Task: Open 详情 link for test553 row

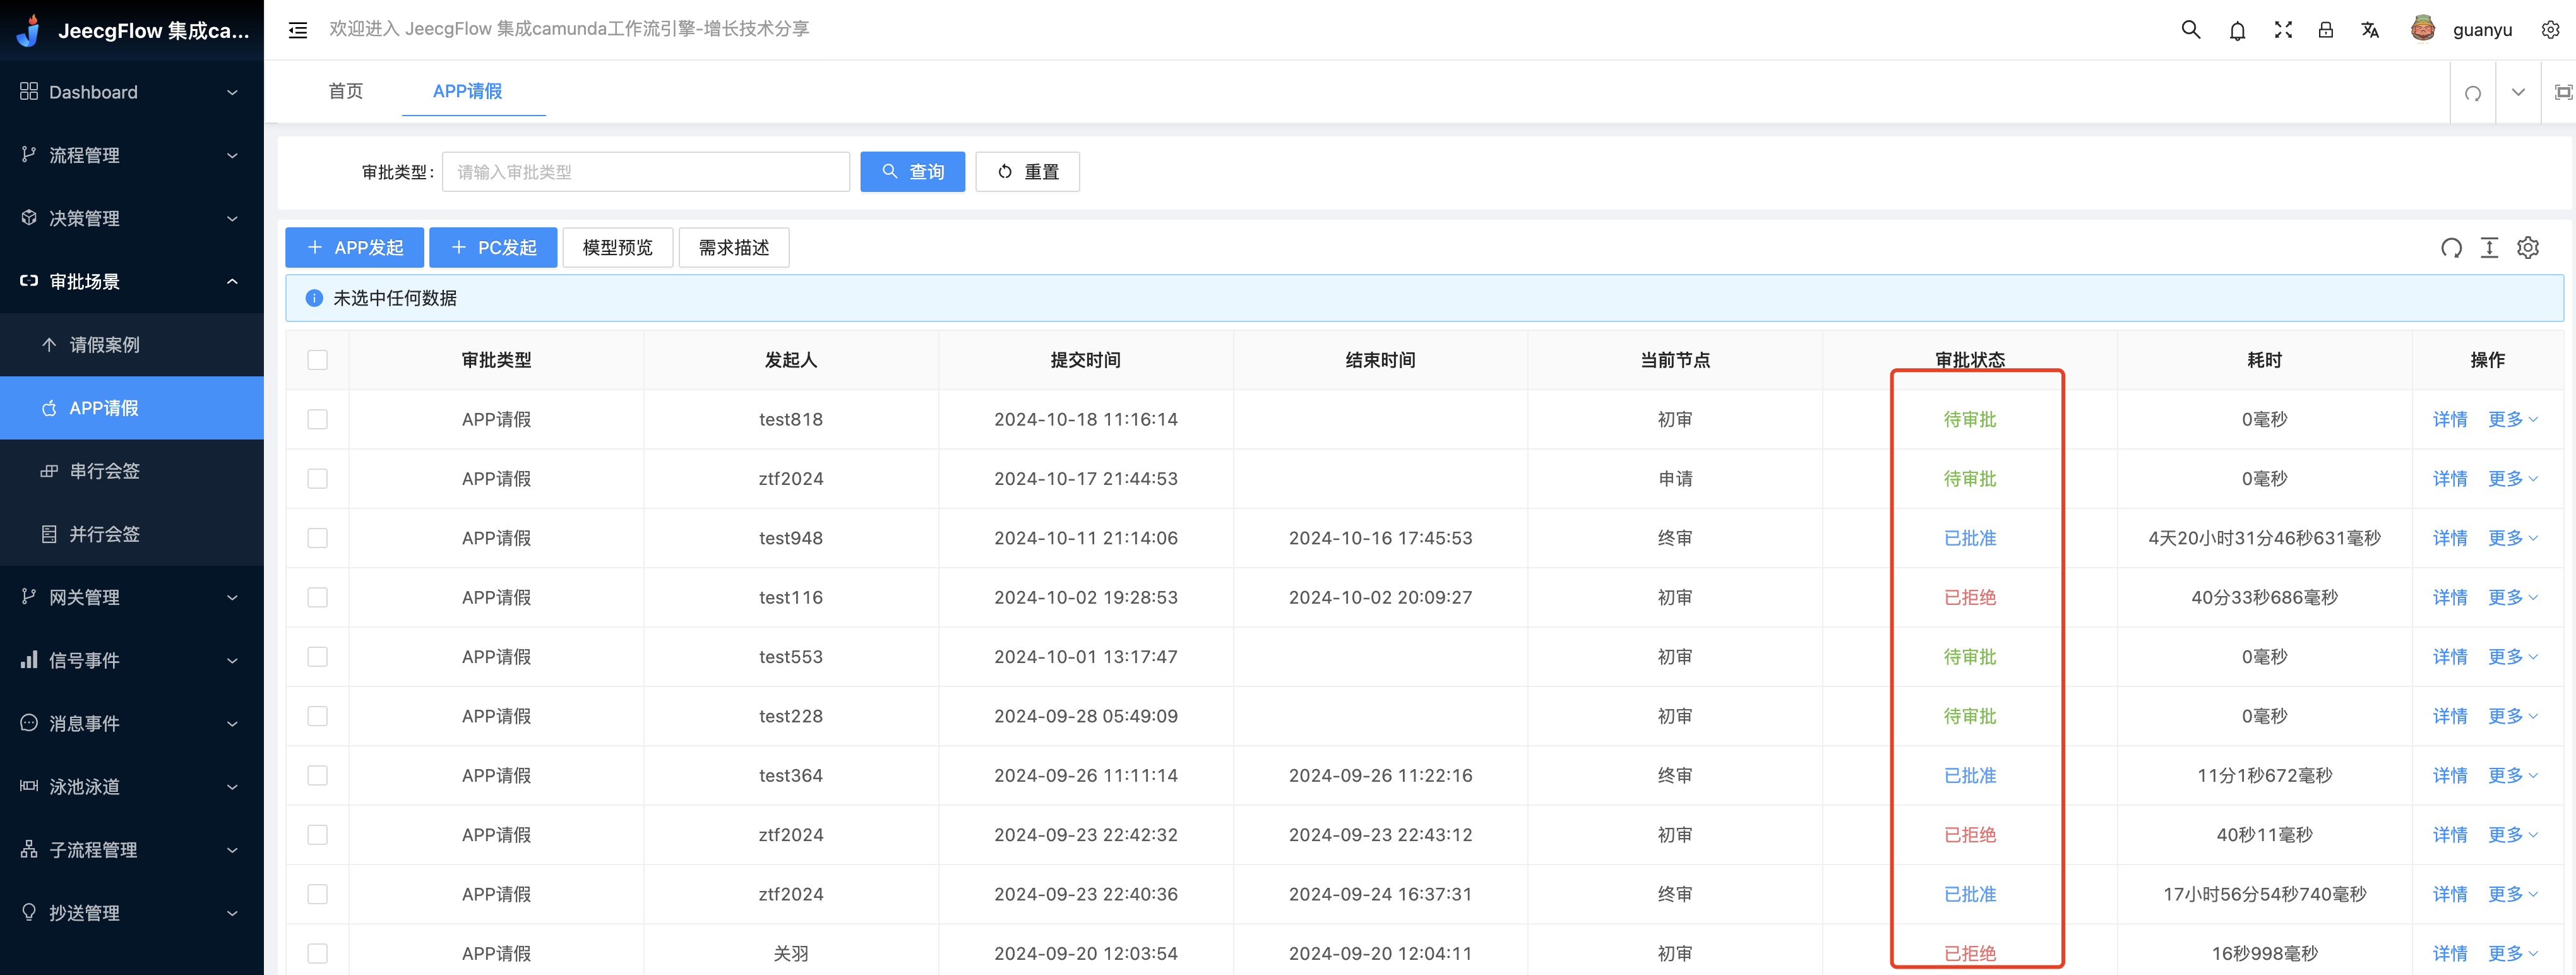Action: point(2449,657)
